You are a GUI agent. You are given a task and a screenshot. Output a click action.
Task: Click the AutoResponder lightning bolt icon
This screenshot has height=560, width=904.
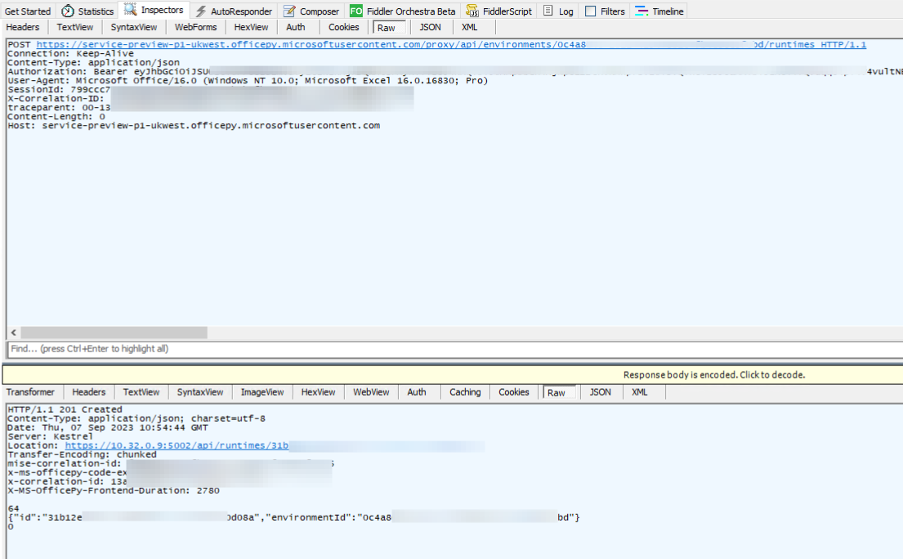[200, 11]
